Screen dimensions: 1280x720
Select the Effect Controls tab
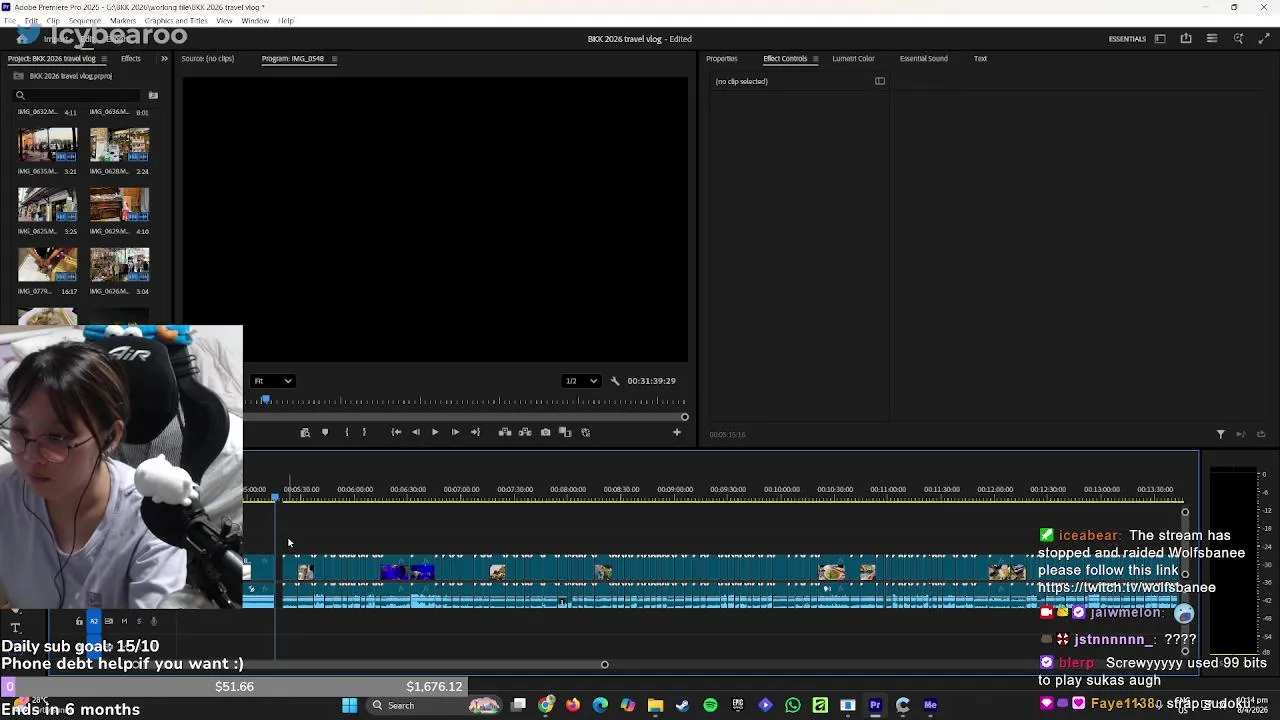click(x=785, y=59)
